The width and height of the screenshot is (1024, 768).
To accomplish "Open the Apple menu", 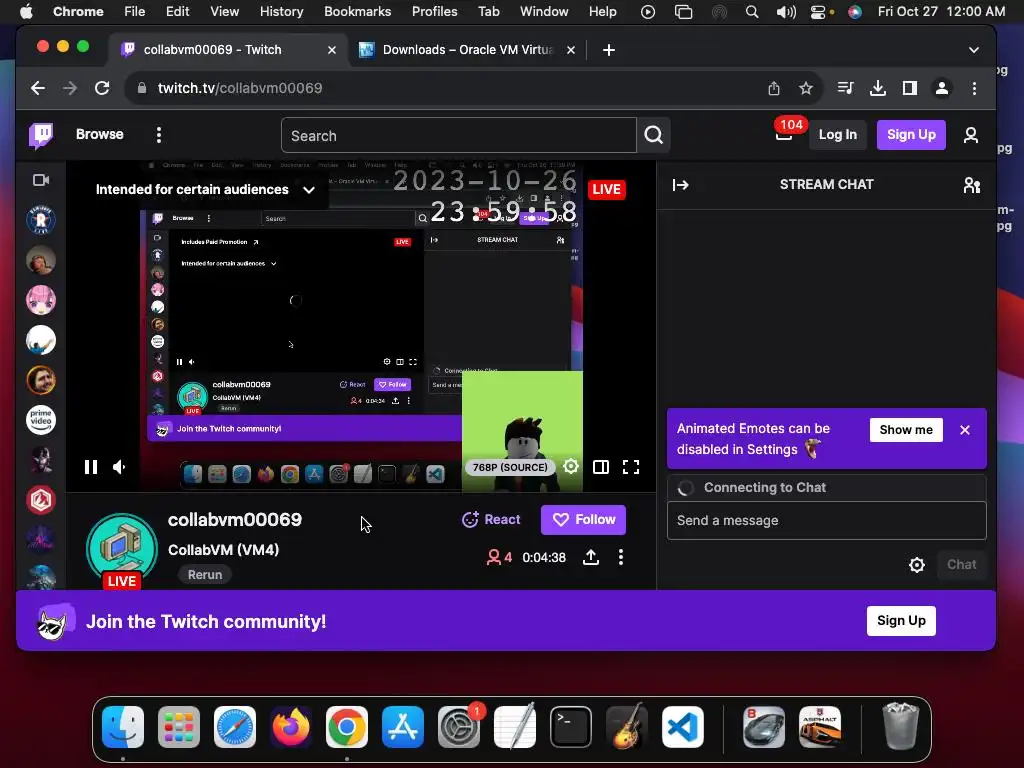I will coord(27,12).
